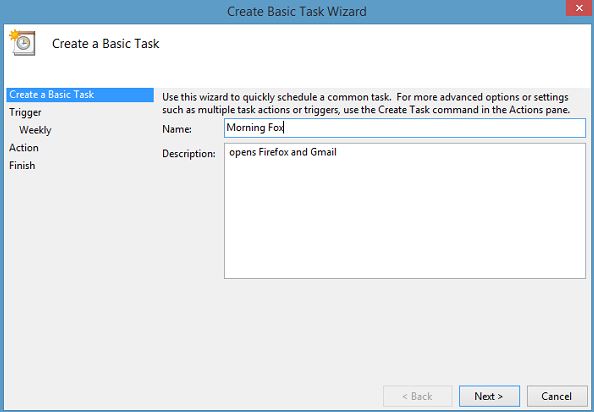
Task: Close the Create Basic Task Wizard window
Action: click(x=579, y=8)
